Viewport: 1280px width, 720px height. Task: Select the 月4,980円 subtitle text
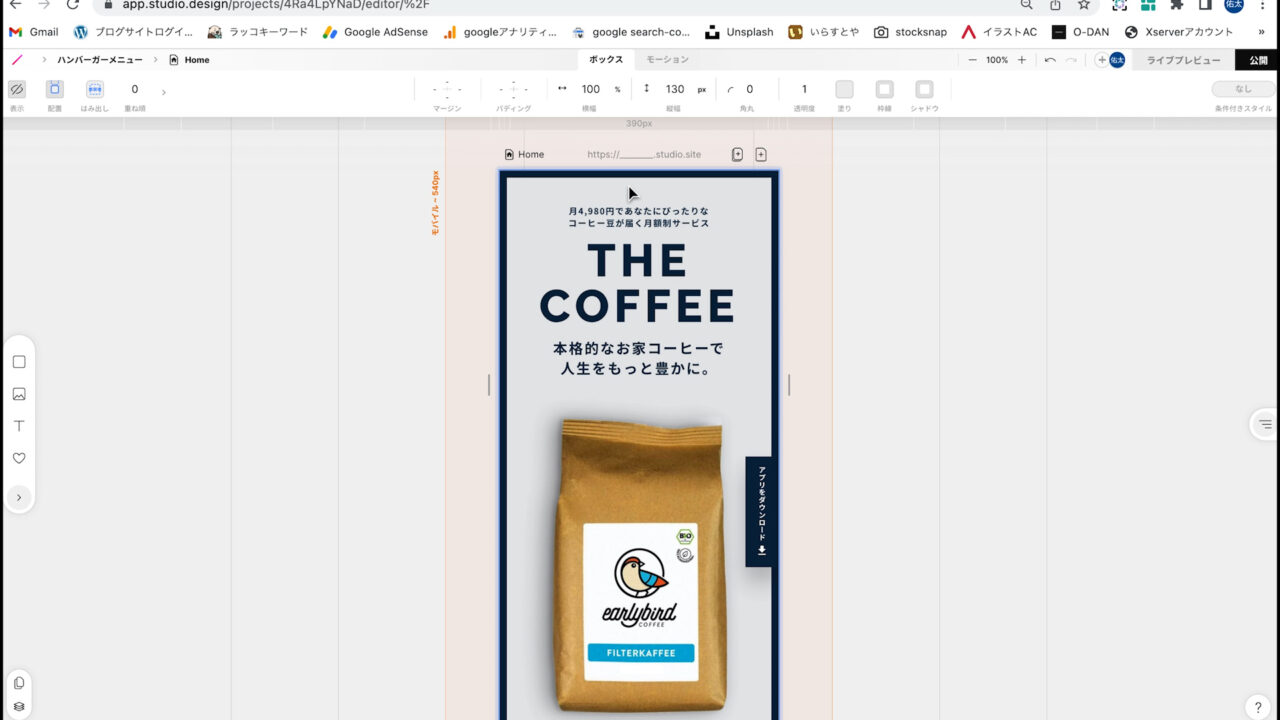[639, 217]
